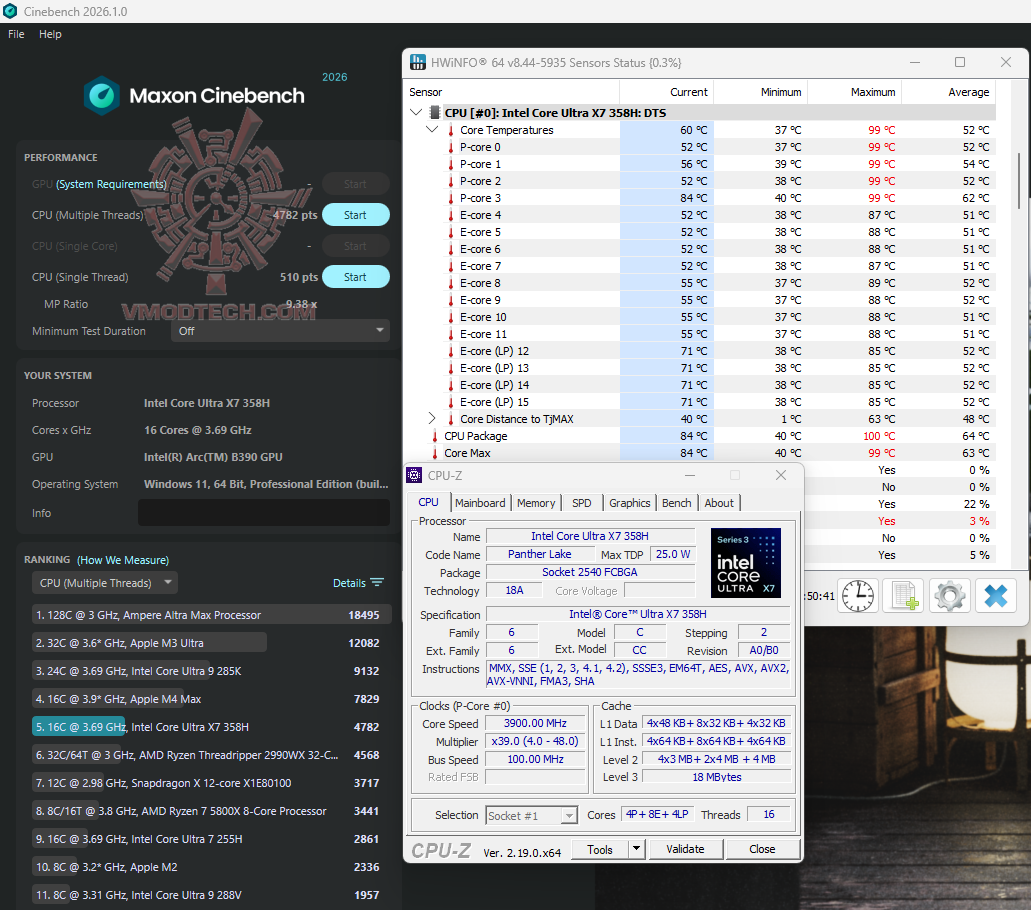Click the HWiNFO log file add icon
The width and height of the screenshot is (1031, 910).
(x=903, y=596)
